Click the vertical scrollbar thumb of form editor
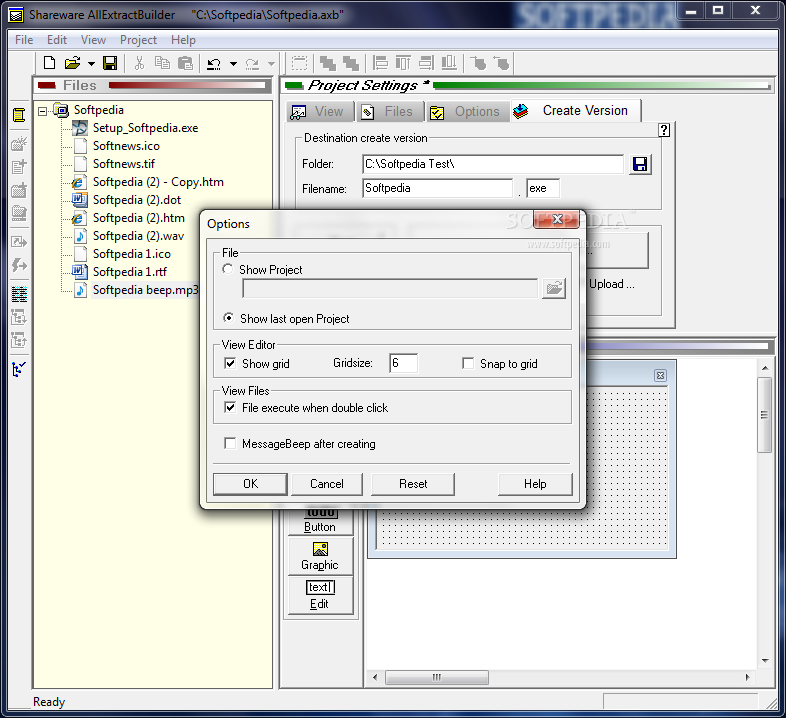Screen dimensions: 786x718 pos(764,415)
